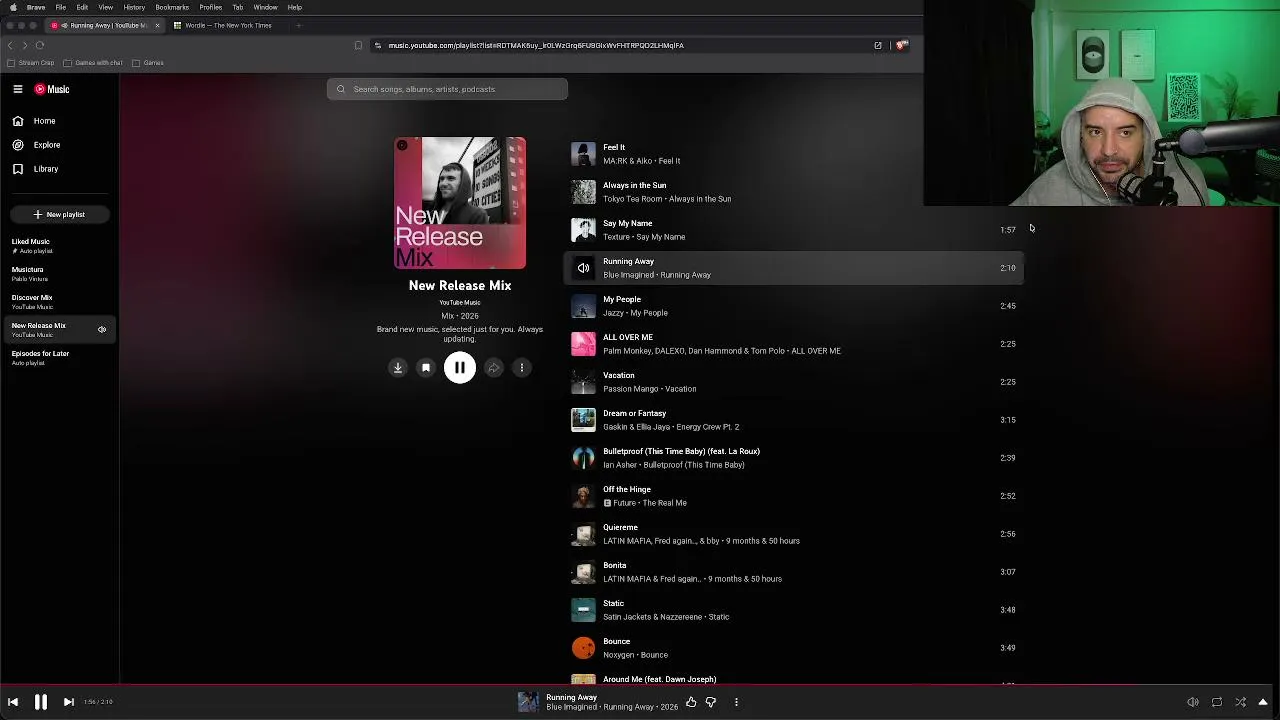
Task: Select the Say My Name track title
Action: [x=627, y=223]
